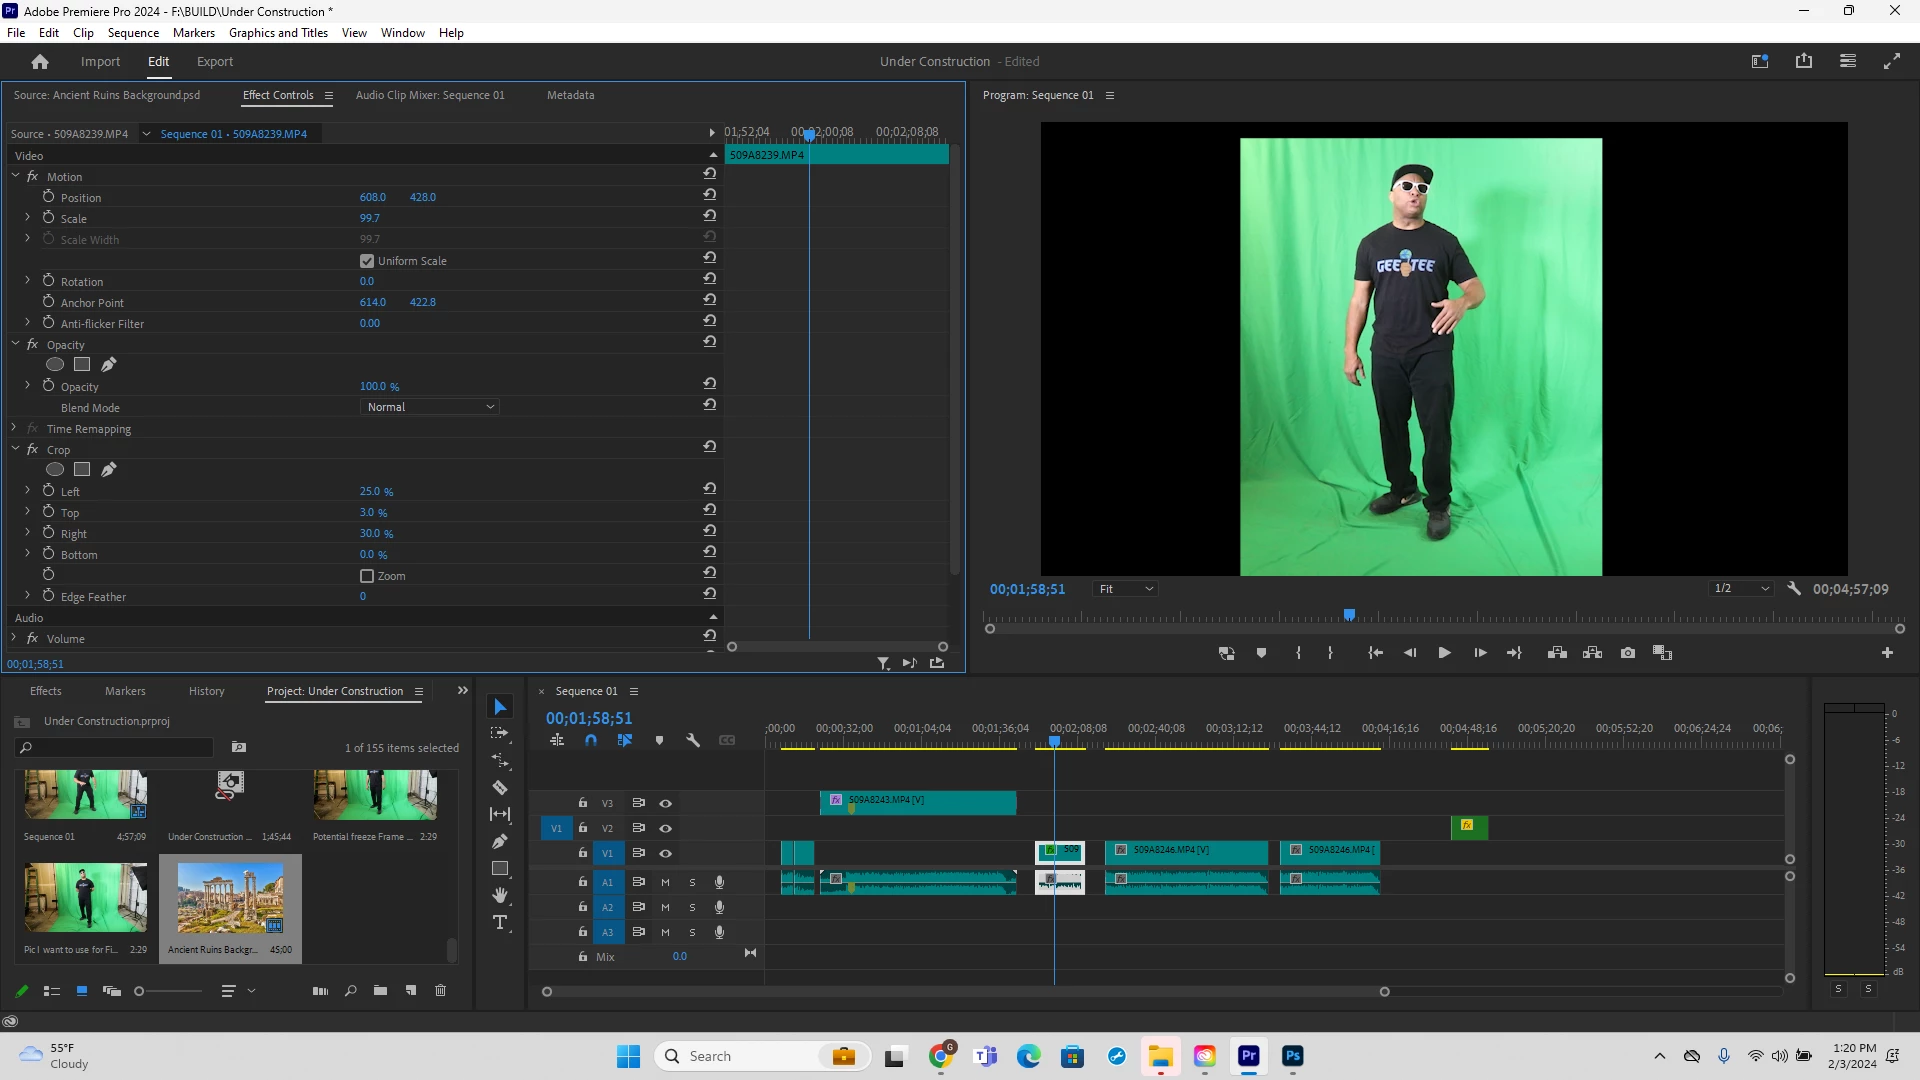The height and width of the screenshot is (1080, 1920).
Task: Play the program monitor sequence
Action: [1444, 653]
